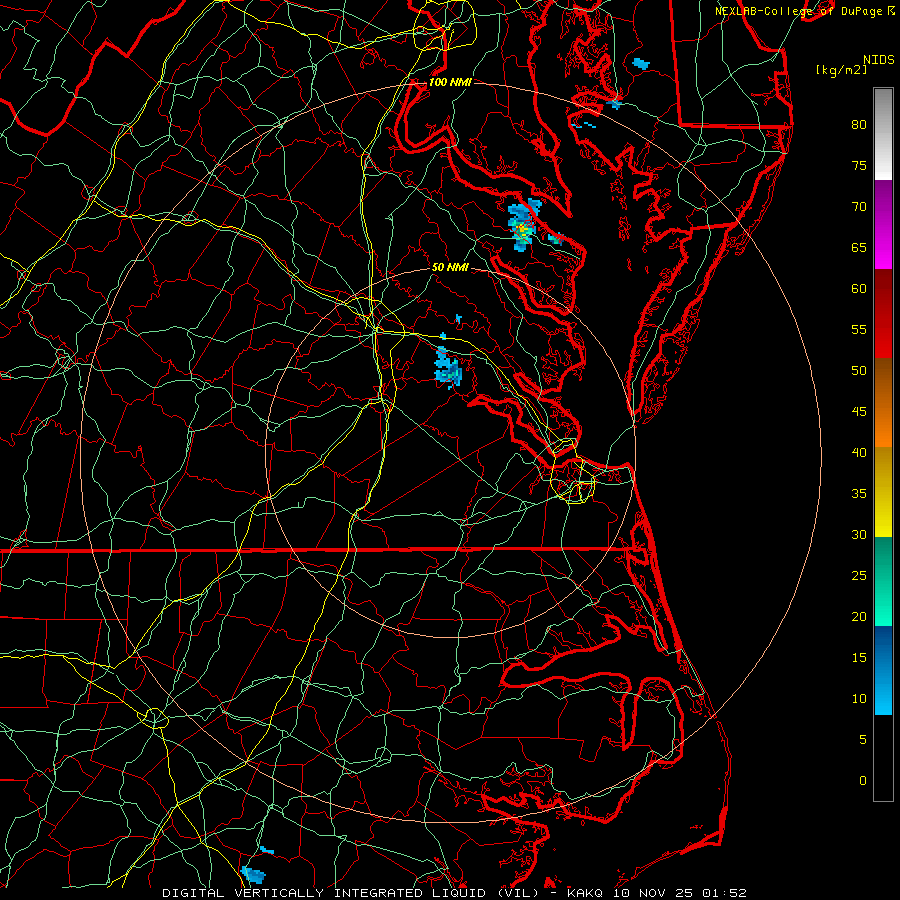Pick the orange-brown segment of the color bar
This screenshot has height=900, width=900.
[883, 403]
